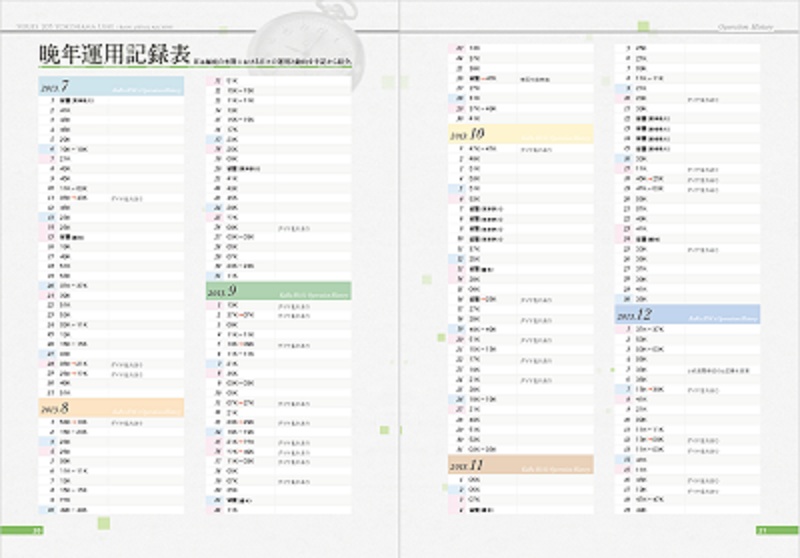This screenshot has width=800, height=558.
Task: Select the 2013.9 month header
Action: (x=279, y=291)
